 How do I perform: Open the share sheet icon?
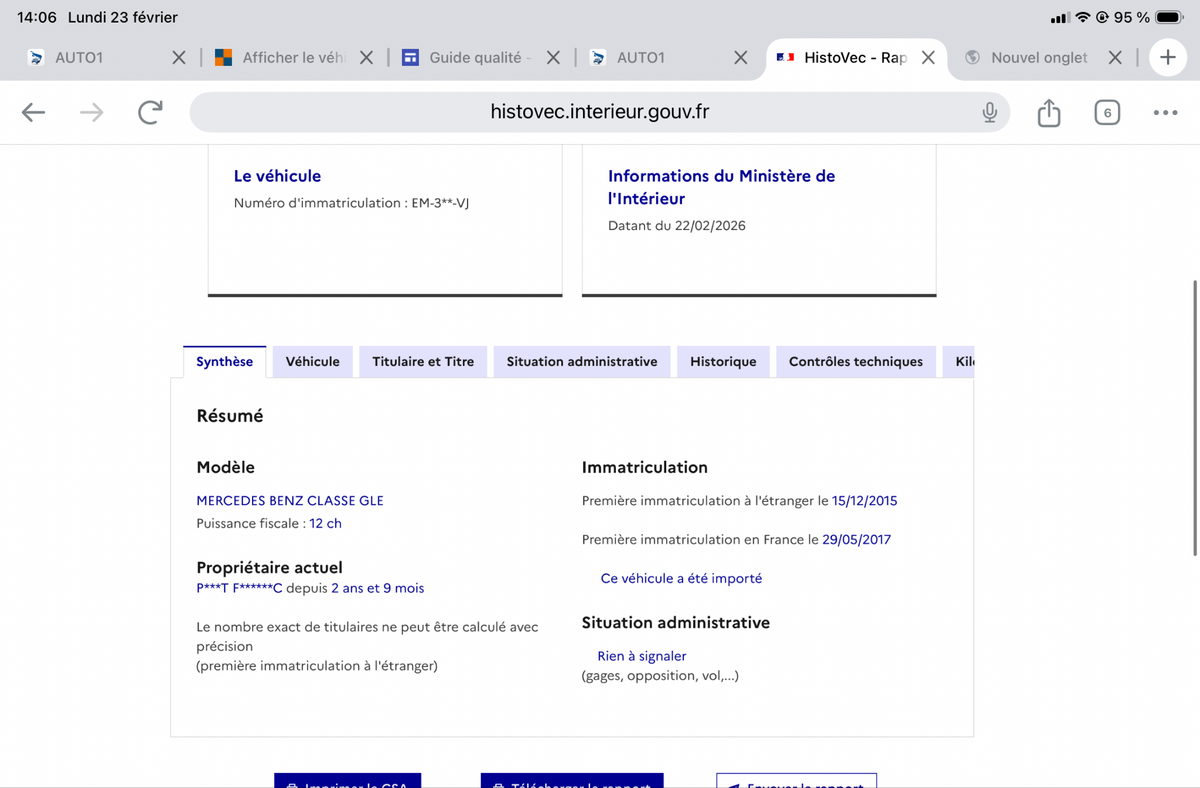click(x=1048, y=113)
